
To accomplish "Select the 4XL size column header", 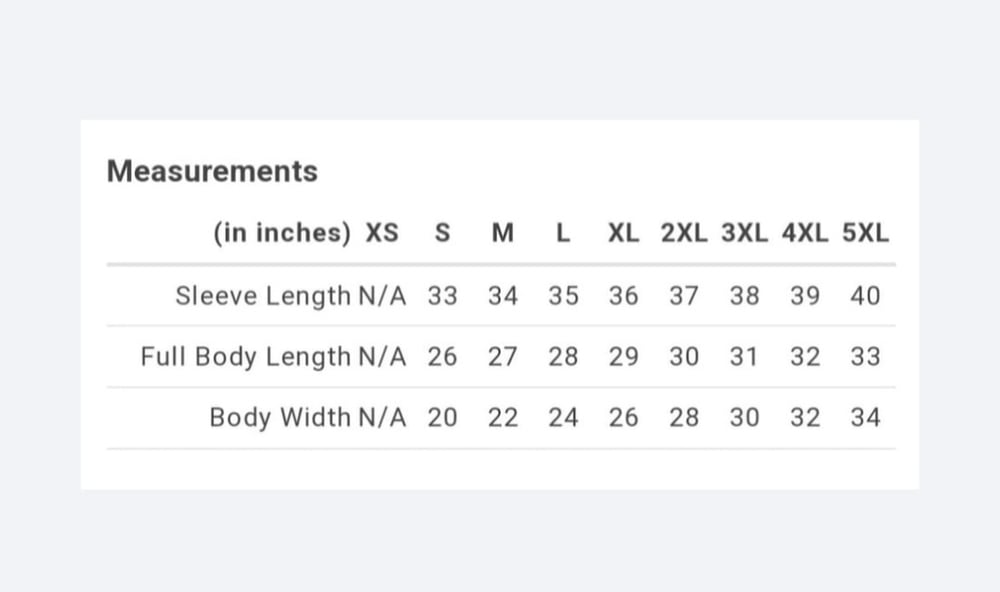I will tap(805, 233).
